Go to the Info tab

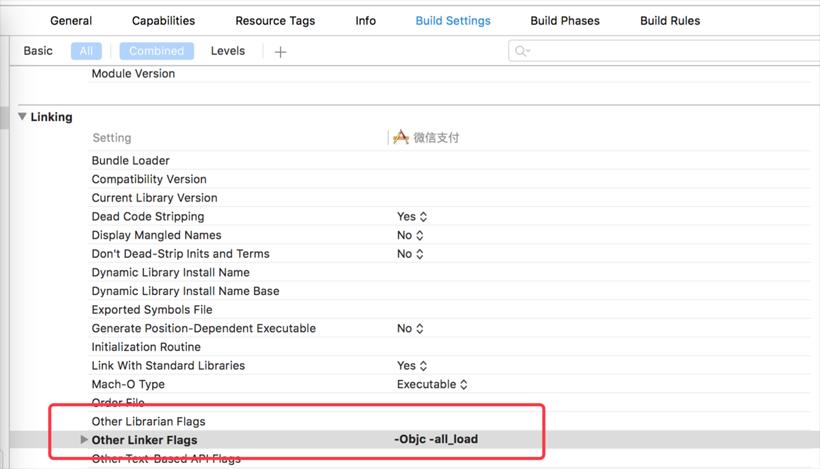pyautogui.click(x=365, y=21)
